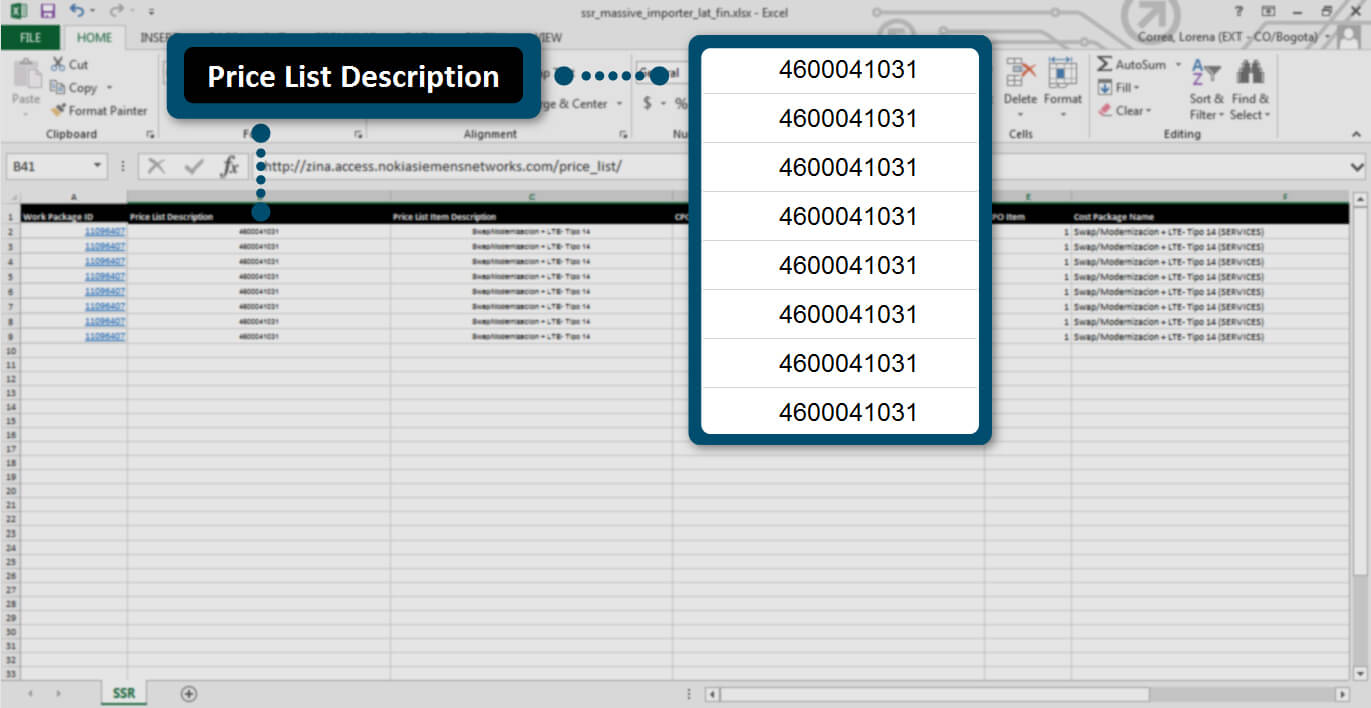Expand the formula bar

[1357, 167]
